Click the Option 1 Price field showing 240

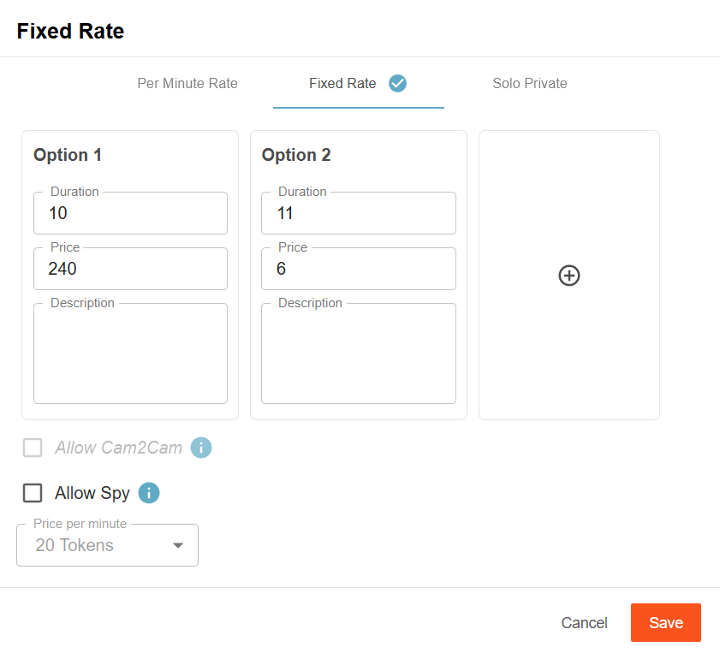(x=130, y=269)
